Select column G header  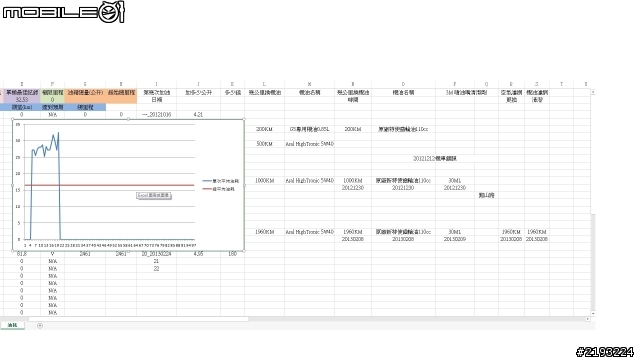pyautogui.click(x=85, y=84)
